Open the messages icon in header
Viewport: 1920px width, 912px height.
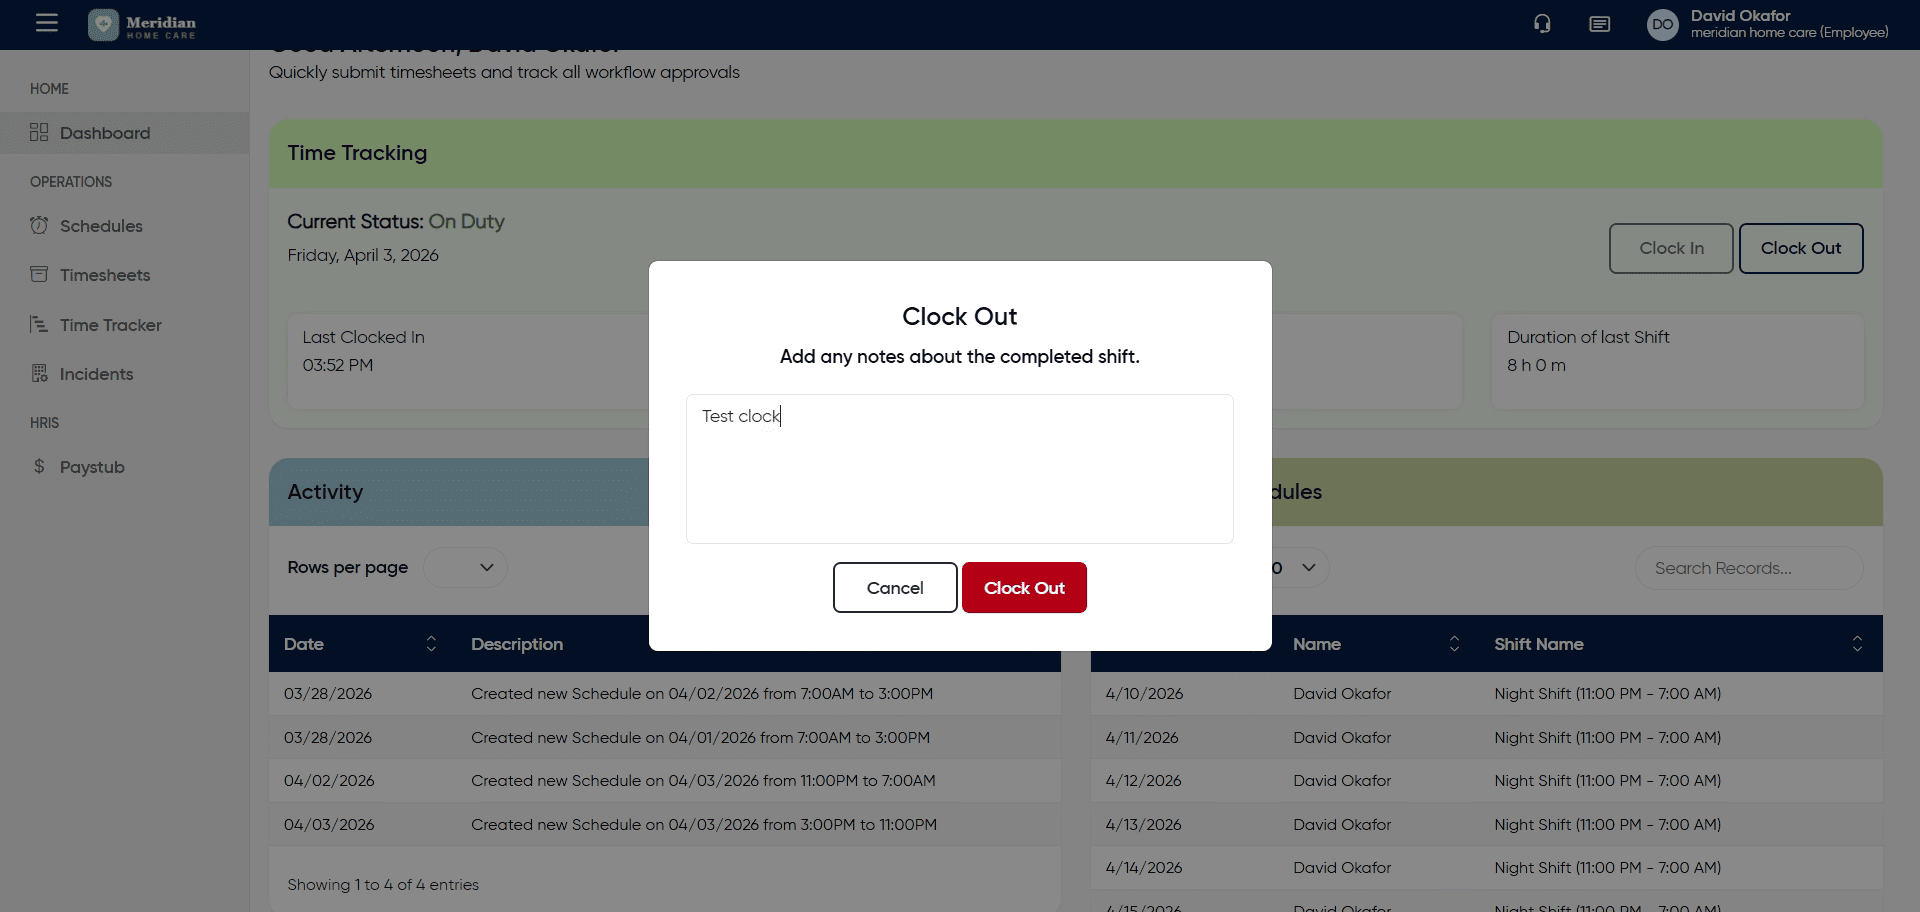(x=1599, y=24)
